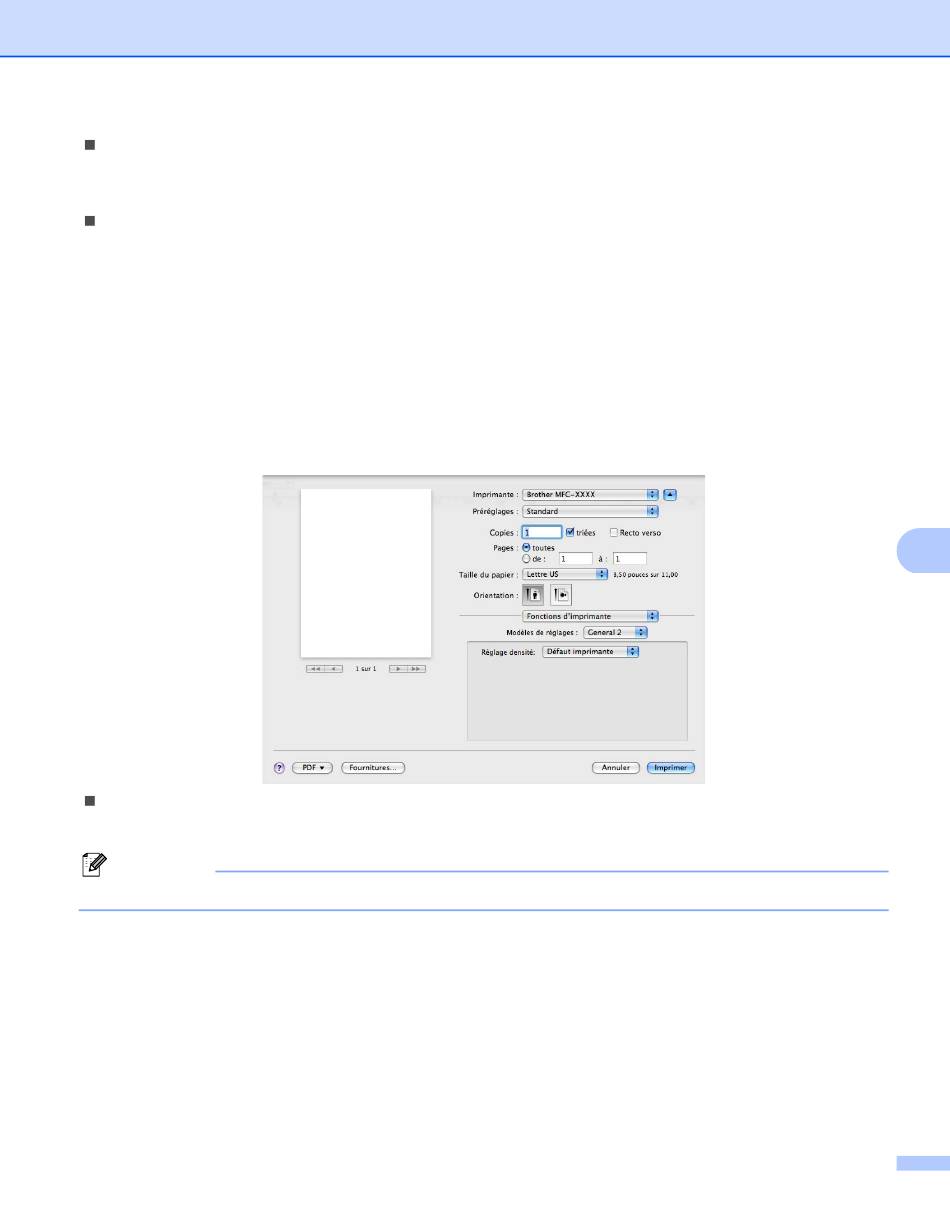
Task: Choose portrait orientation icon
Action: (534, 594)
